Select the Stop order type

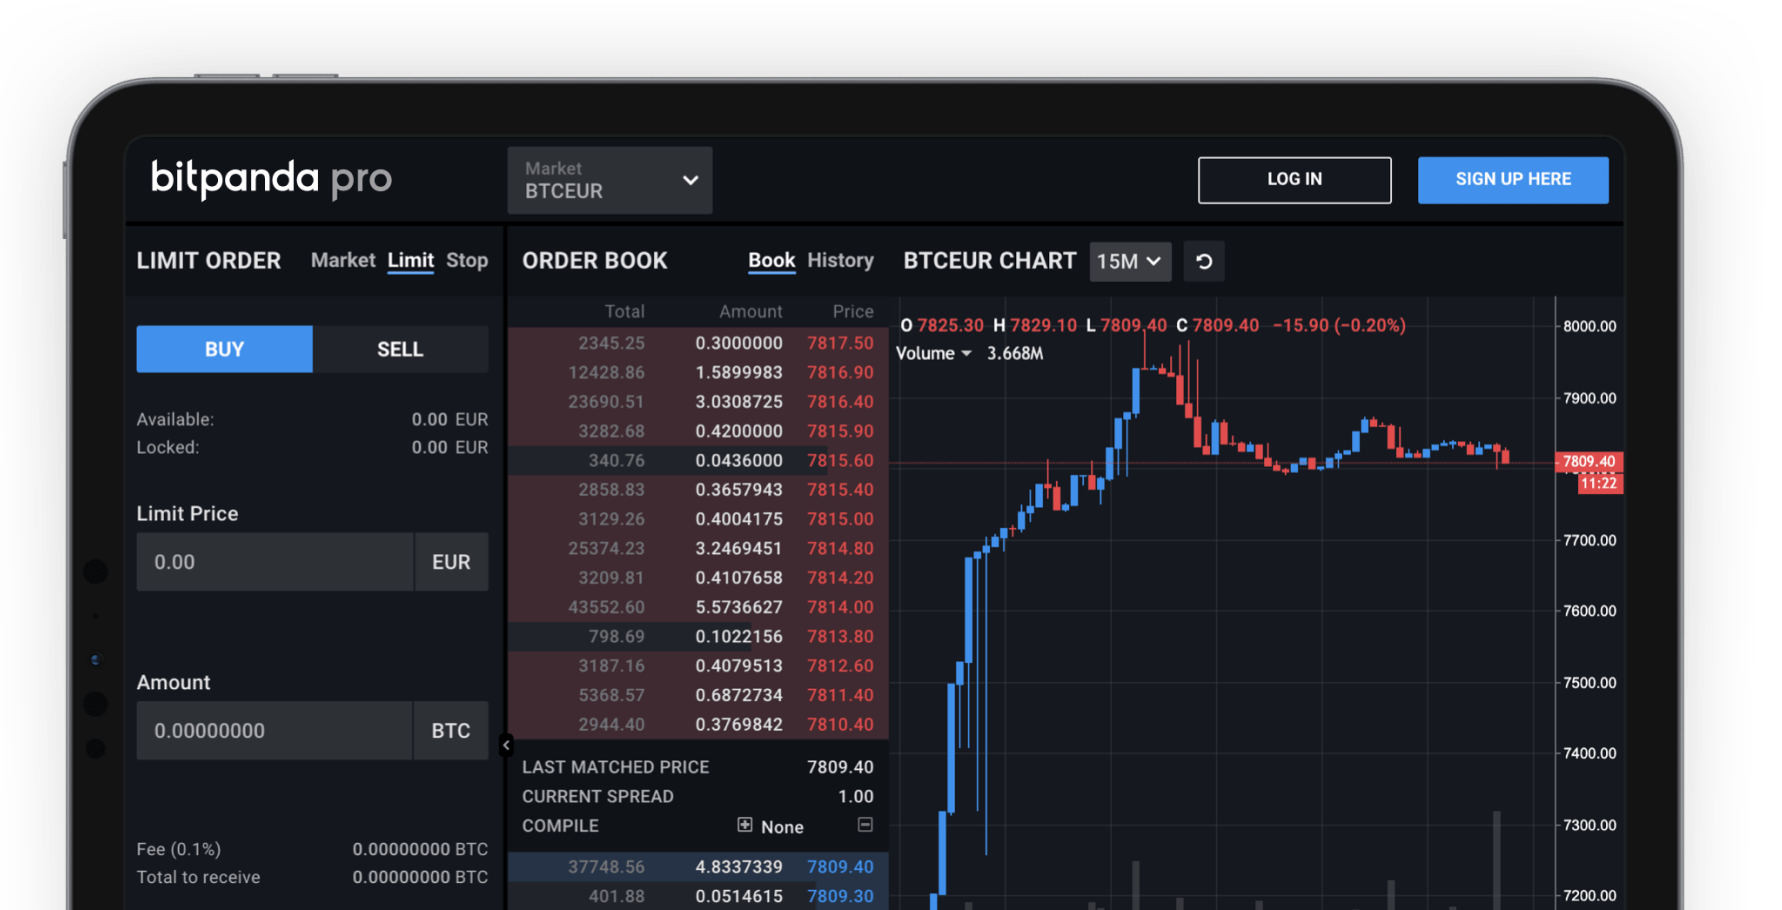tap(467, 260)
